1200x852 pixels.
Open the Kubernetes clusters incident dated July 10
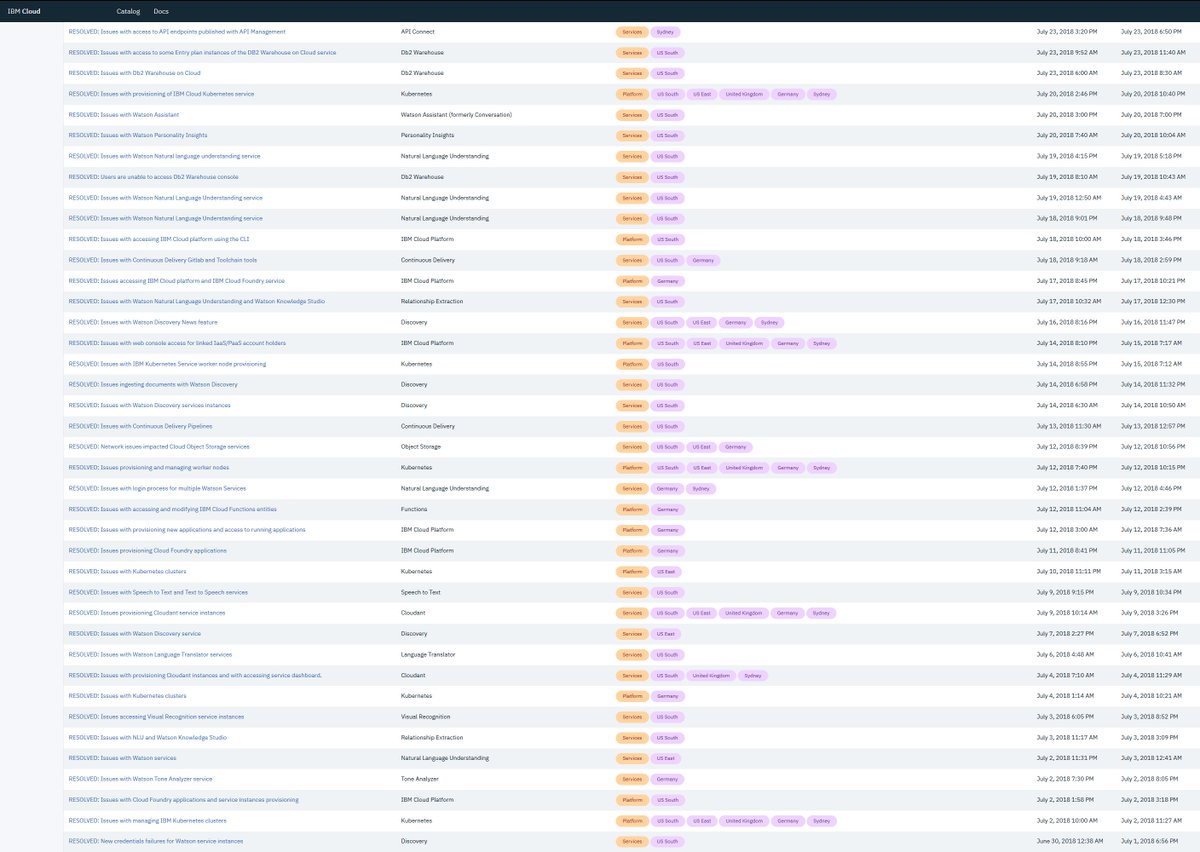tap(127, 571)
